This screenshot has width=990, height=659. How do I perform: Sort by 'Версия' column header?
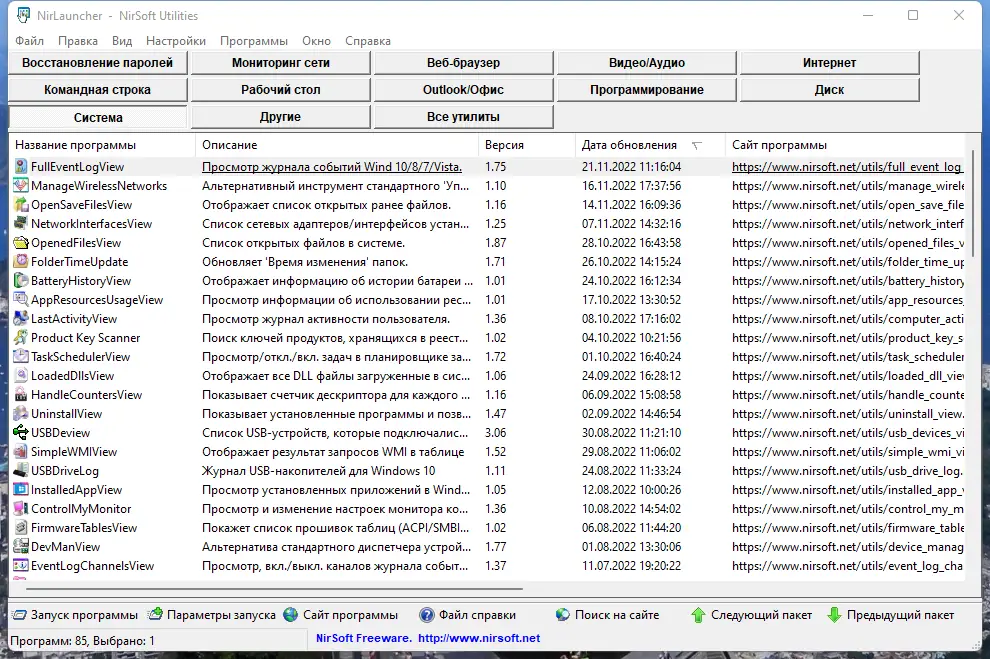[x=527, y=145]
